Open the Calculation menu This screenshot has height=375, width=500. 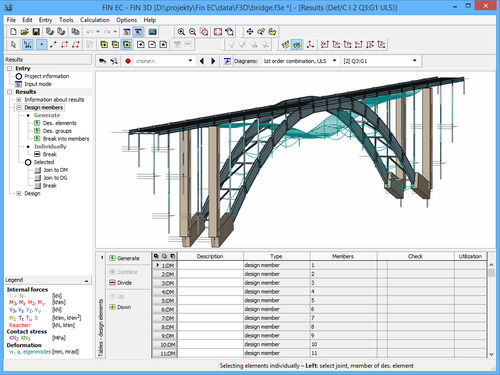pos(95,20)
